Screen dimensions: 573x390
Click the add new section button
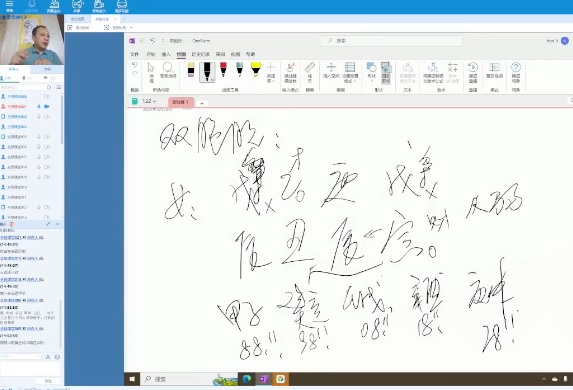(202, 103)
